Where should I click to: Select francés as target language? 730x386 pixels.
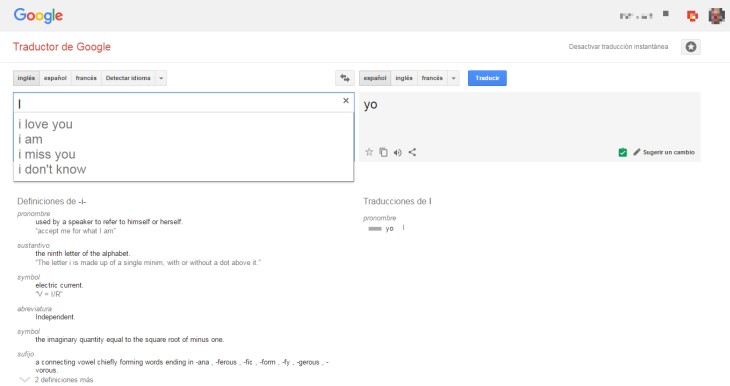tap(432, 78)
